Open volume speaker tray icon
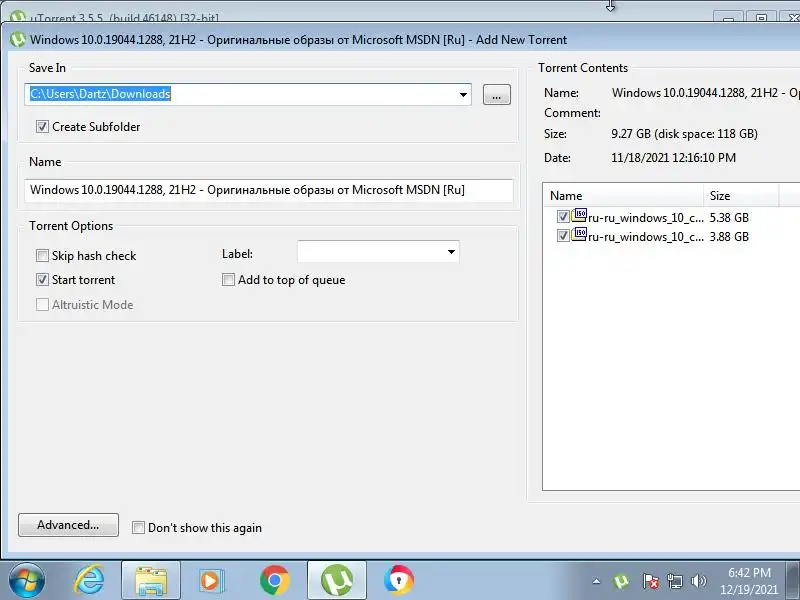This screenshot has height=600, width=800. coord(698,581)
